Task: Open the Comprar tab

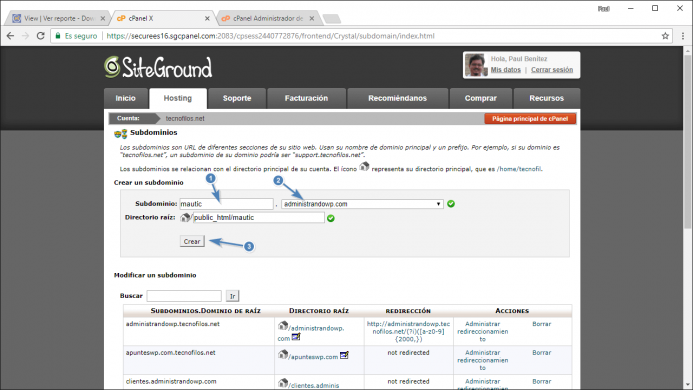Action: click(480, 98)
